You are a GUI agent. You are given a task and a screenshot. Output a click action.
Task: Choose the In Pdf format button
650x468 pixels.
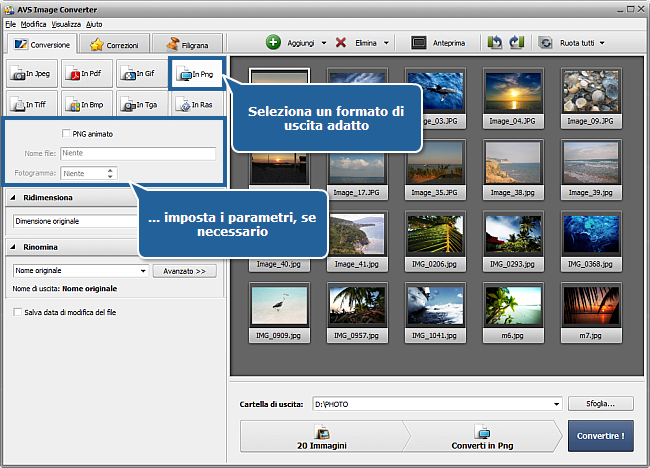(x=85, y=74)
